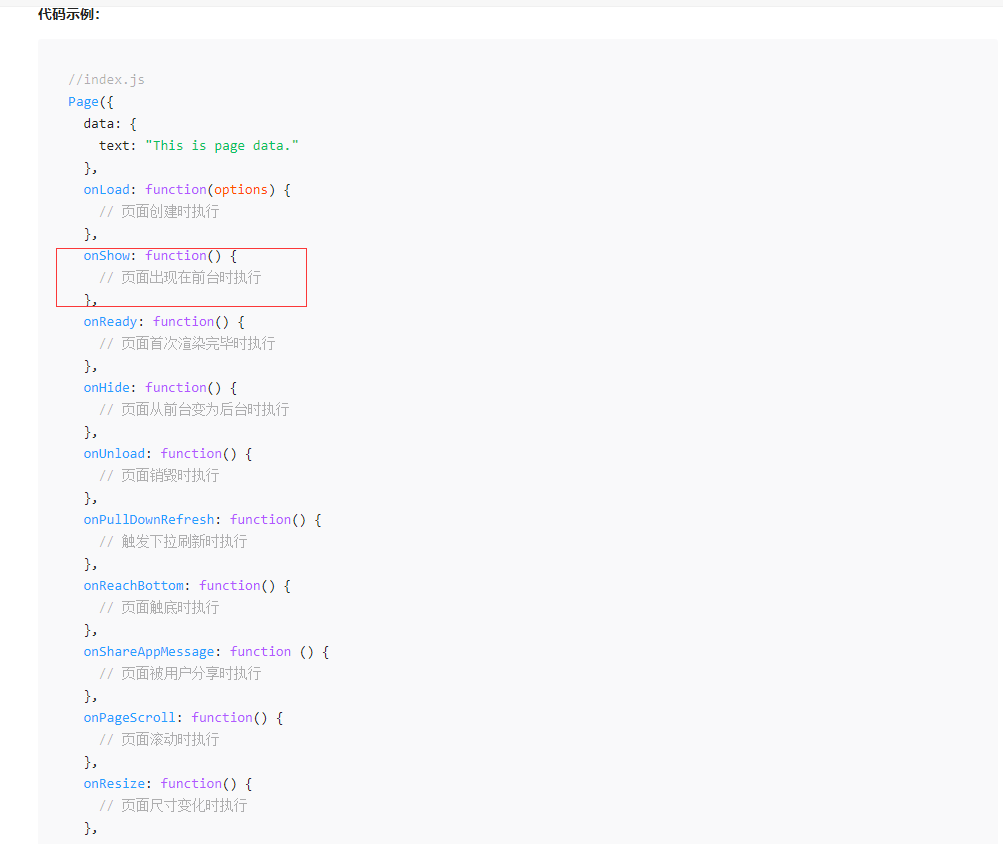Click comment '页面滚动时执行'

click(170, 739)
